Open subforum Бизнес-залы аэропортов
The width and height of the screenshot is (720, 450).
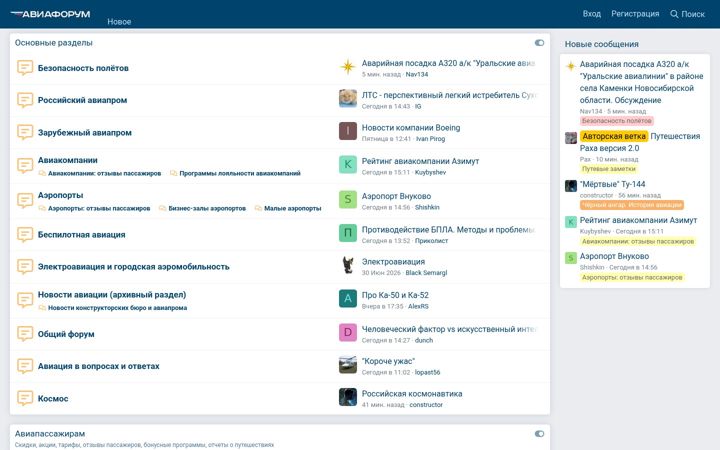[207, 208]
